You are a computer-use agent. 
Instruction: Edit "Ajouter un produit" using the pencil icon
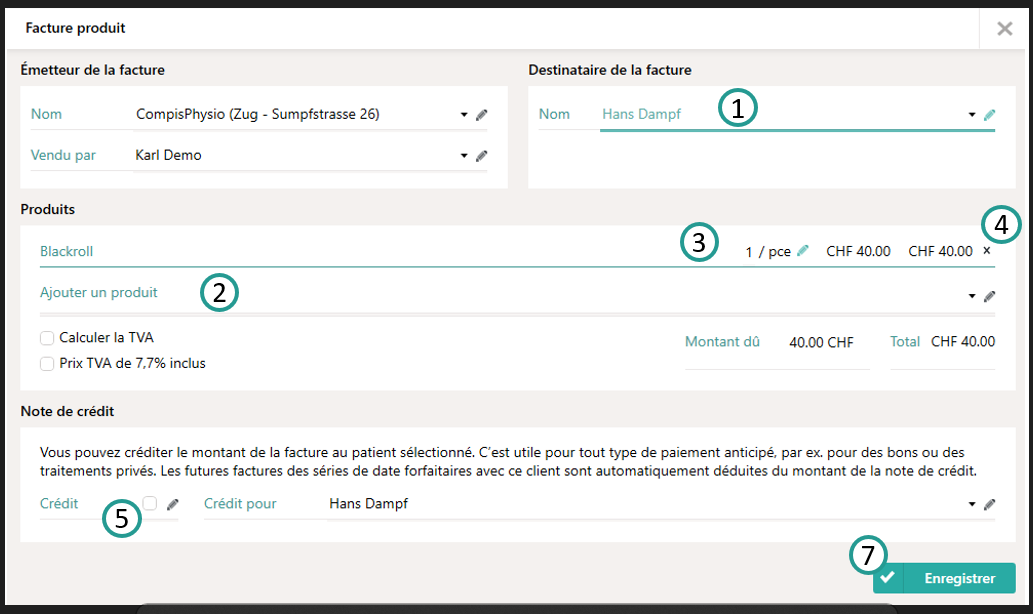(x=989, y=295)
